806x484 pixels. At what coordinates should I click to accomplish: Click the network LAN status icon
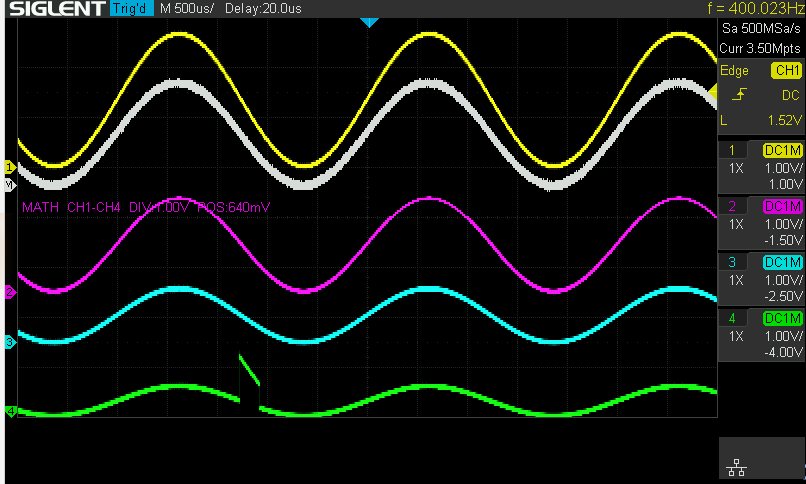(x=737, y=468)
